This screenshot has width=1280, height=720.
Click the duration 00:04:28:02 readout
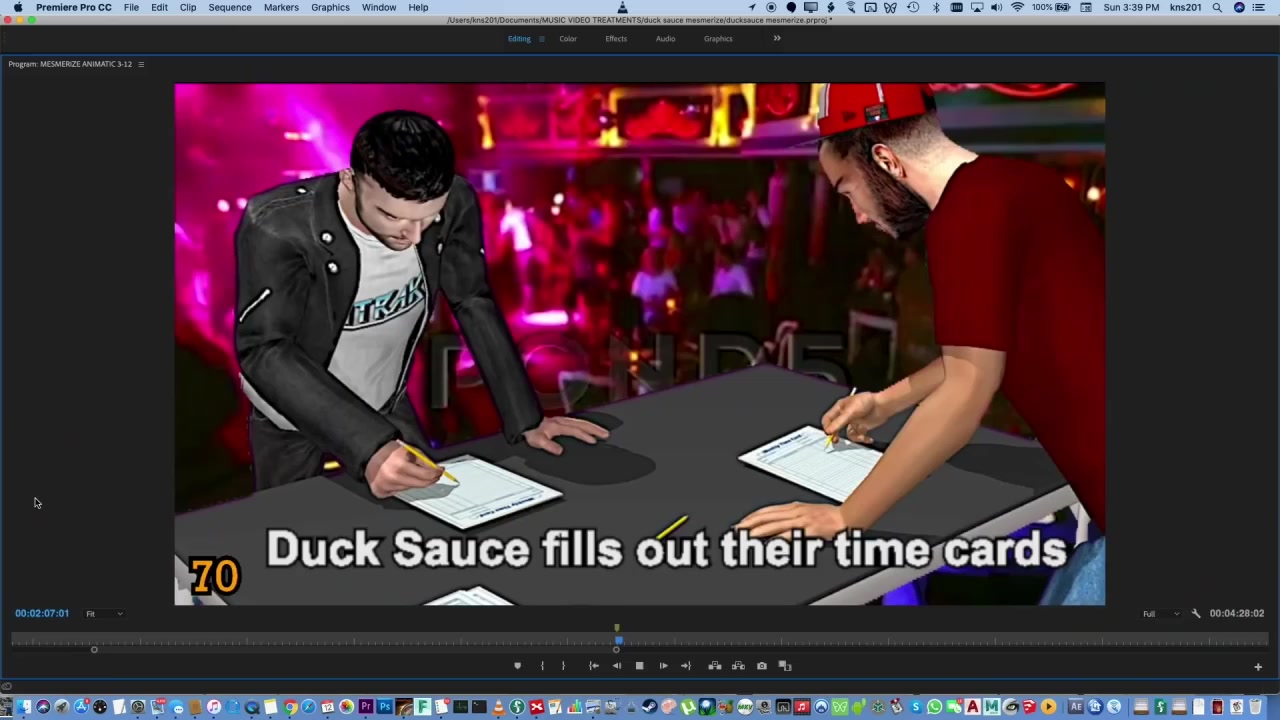coord(1237,613)
